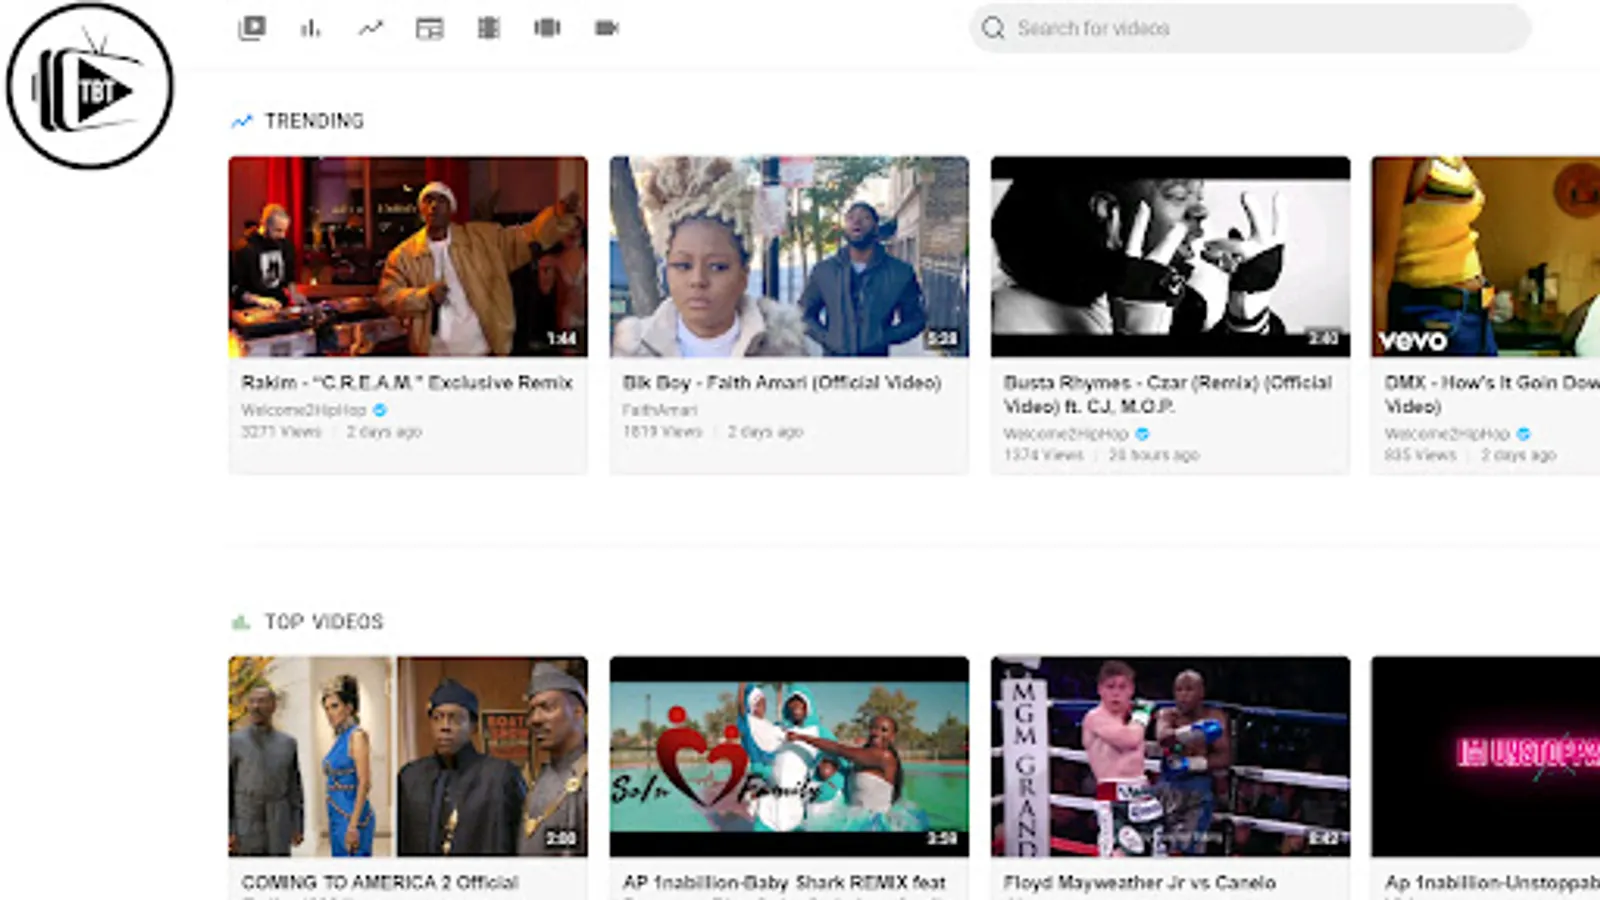Click the duration badge on Baby Shark thumbnail
This screenshot has width=1600, height=900.
[x=942, y=839]
